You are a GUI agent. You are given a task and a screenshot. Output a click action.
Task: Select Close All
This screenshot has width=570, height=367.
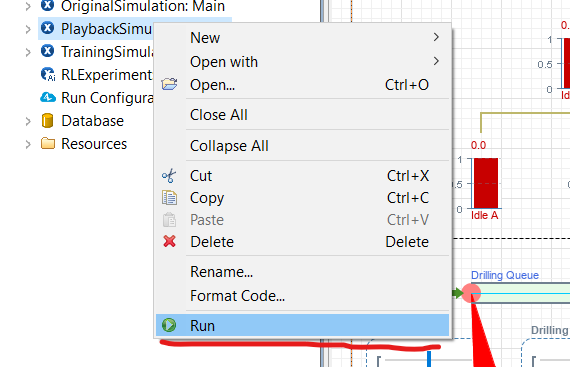click(302, 115)
